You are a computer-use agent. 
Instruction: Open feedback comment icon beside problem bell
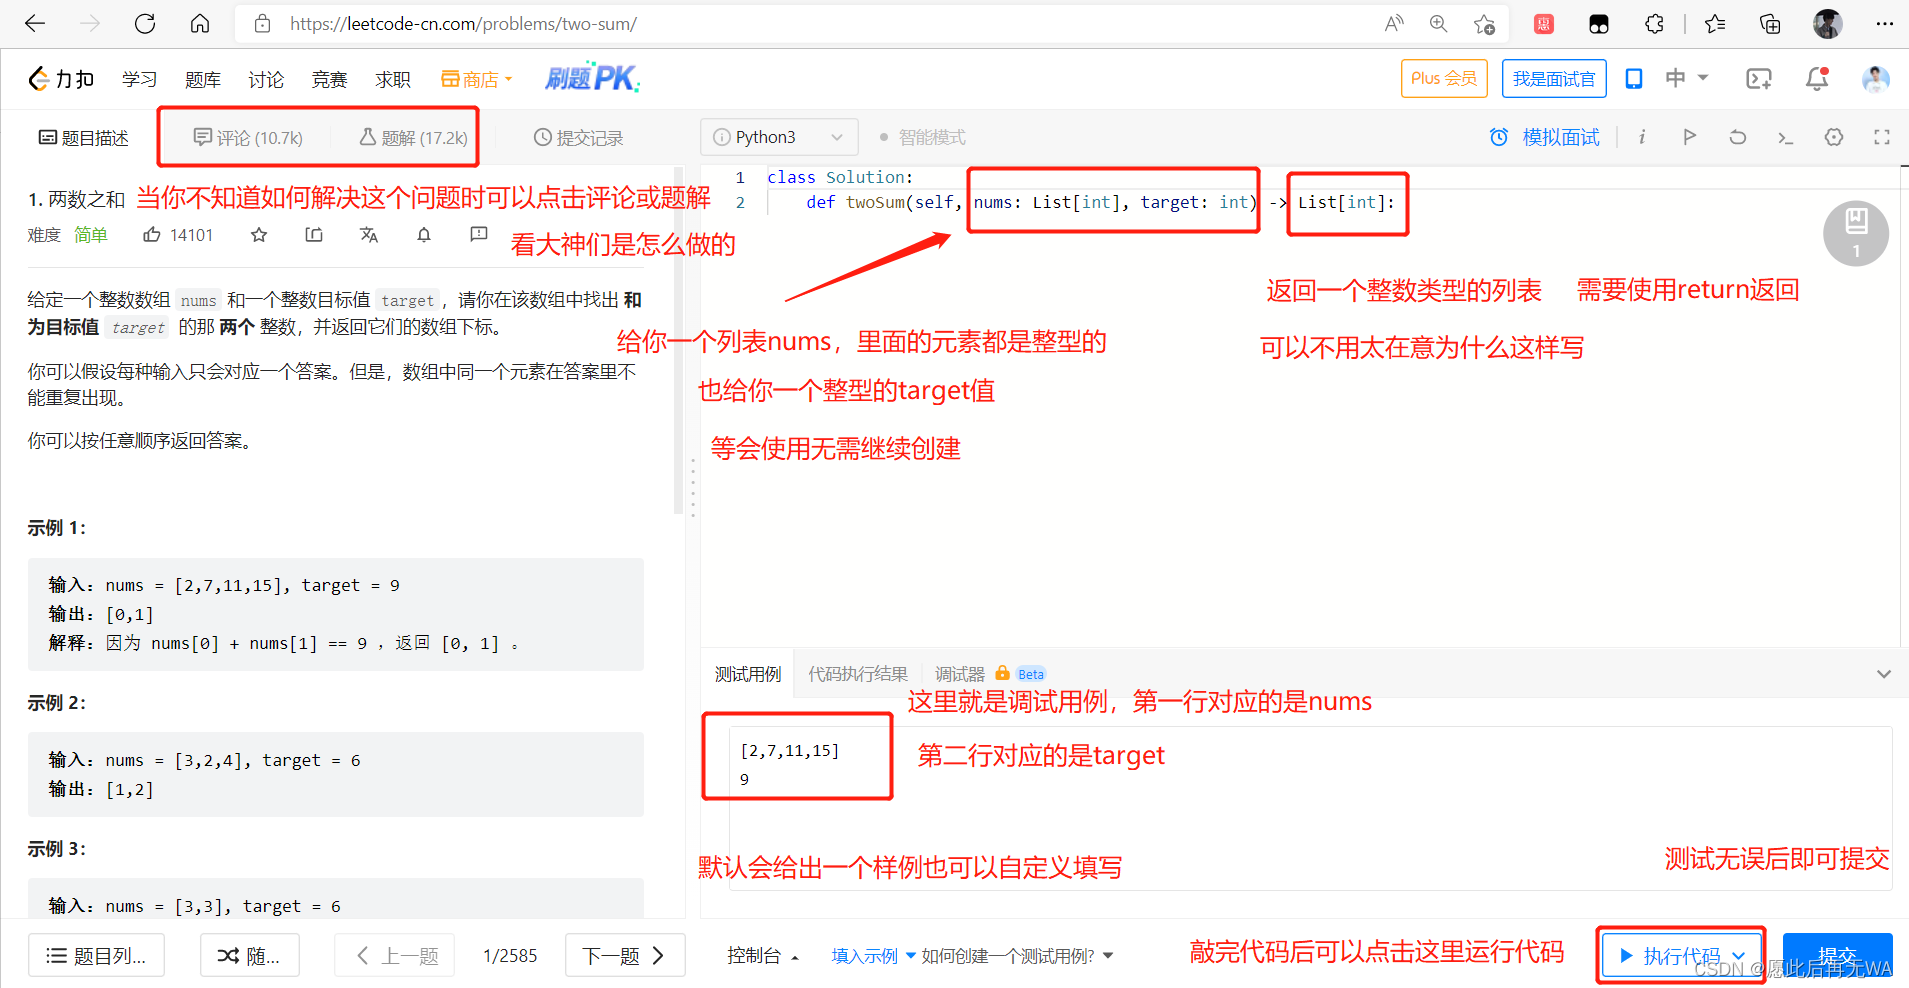point(479,234)
